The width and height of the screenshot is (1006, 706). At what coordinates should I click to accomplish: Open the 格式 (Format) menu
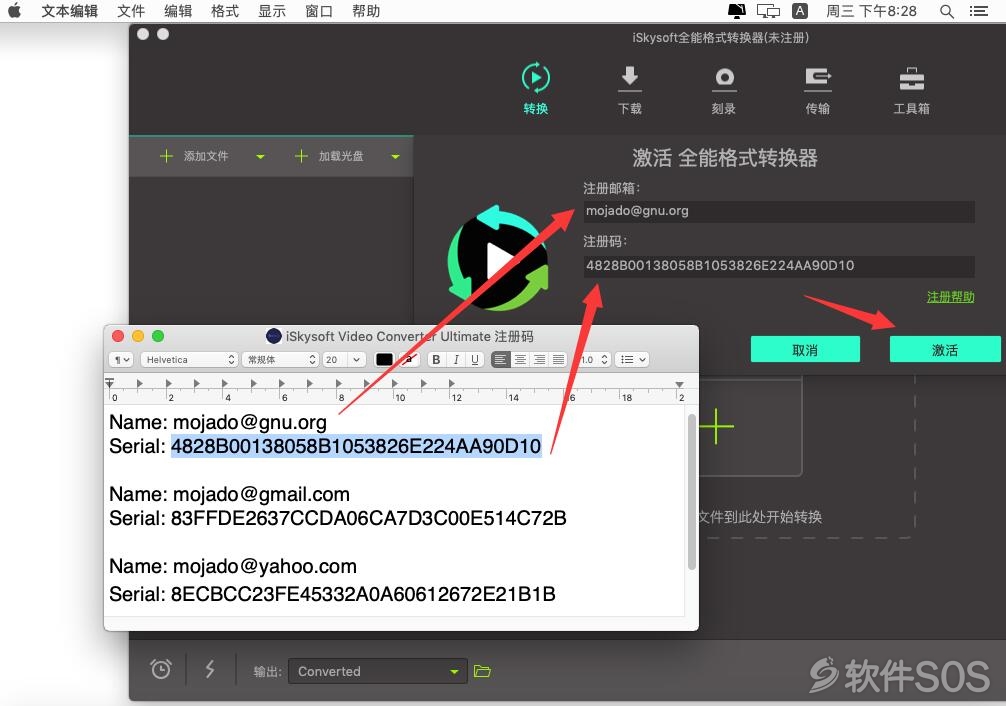point(225,11)
